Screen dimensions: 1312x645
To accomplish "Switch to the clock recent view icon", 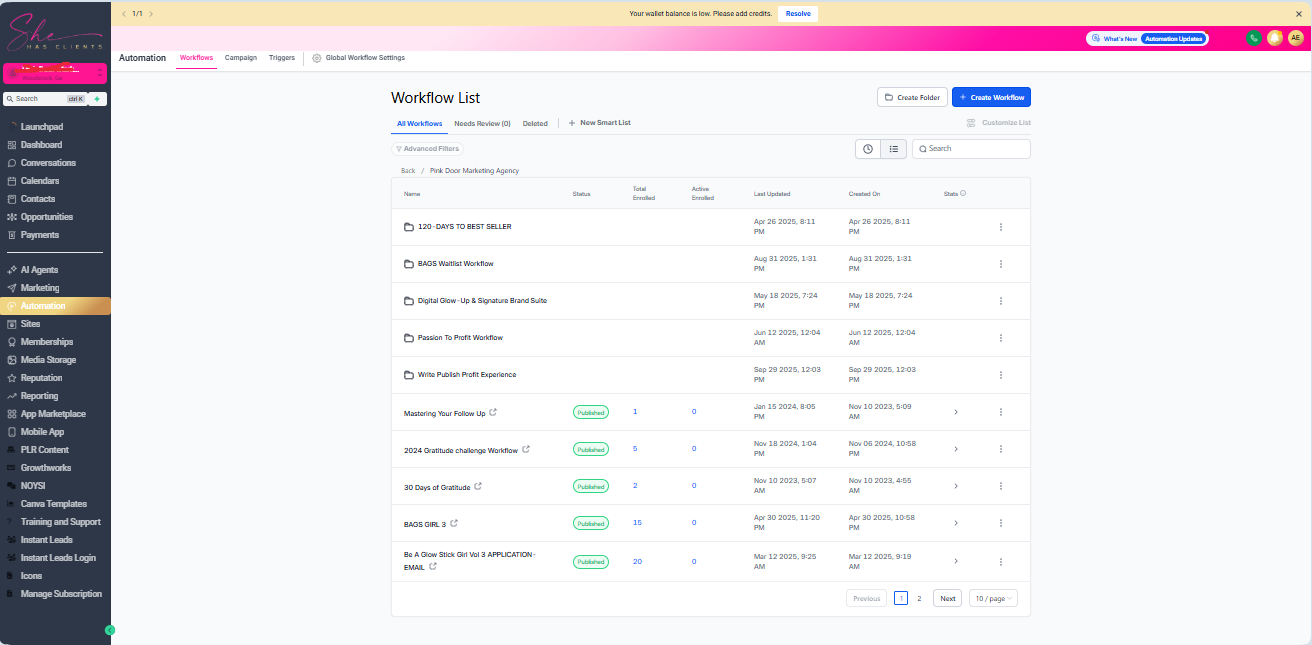I will (x=868, y=149).
